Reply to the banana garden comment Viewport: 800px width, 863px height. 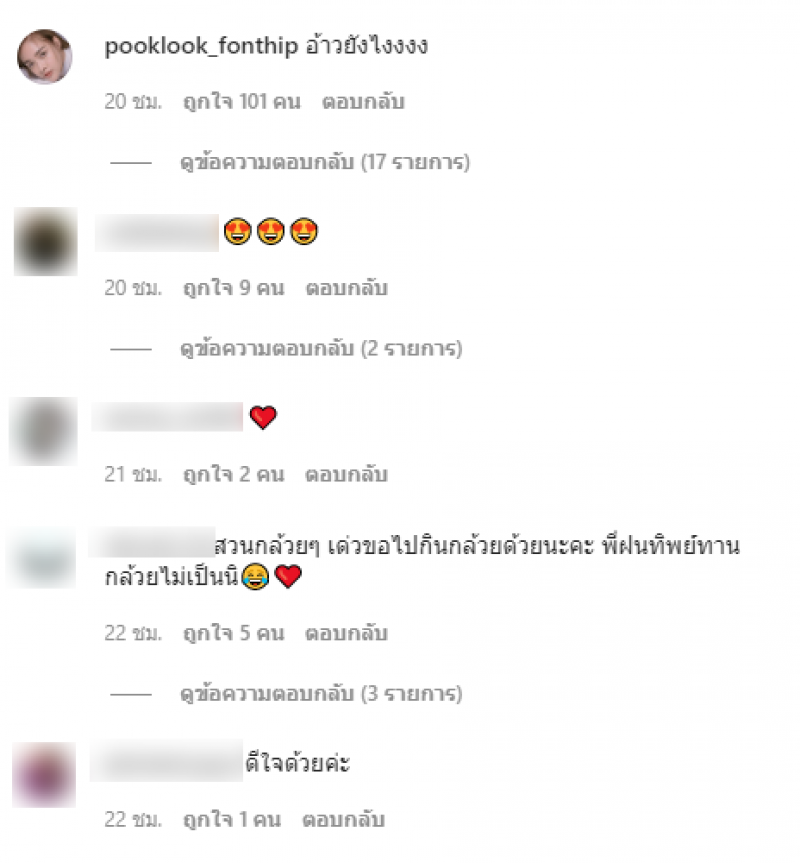point(347,633)
